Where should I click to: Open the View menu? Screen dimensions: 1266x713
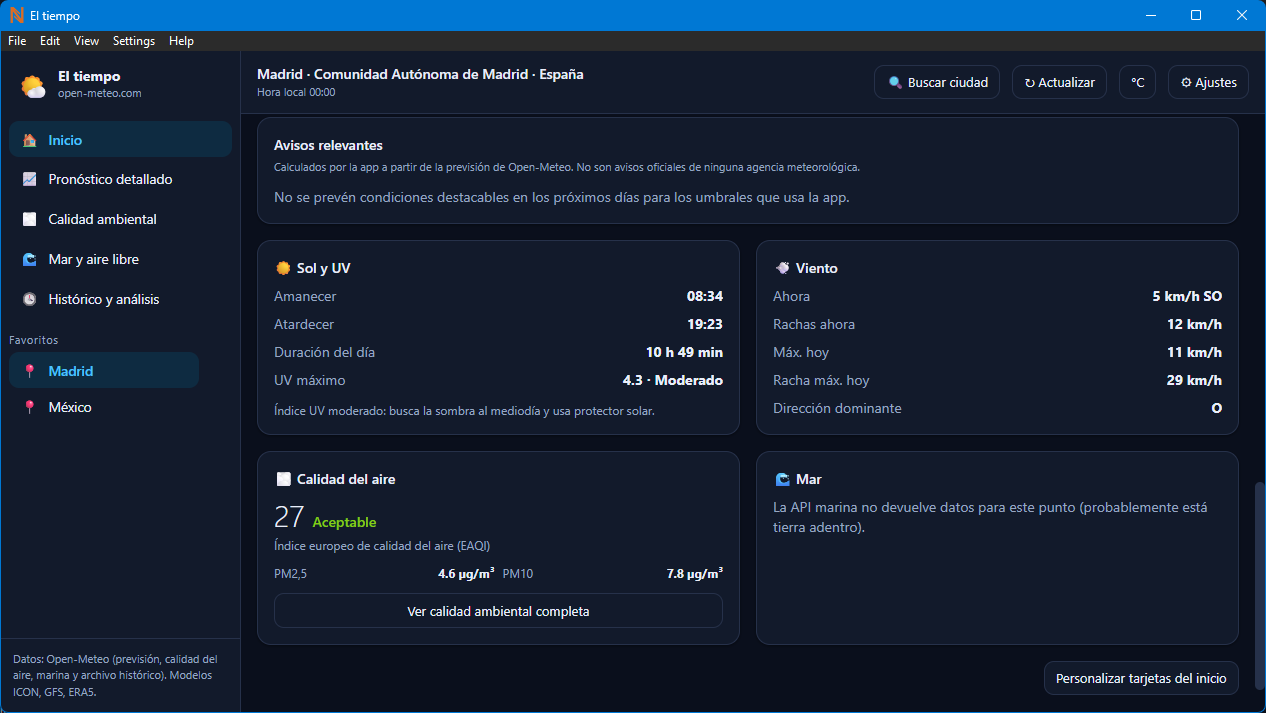[87, 41]
